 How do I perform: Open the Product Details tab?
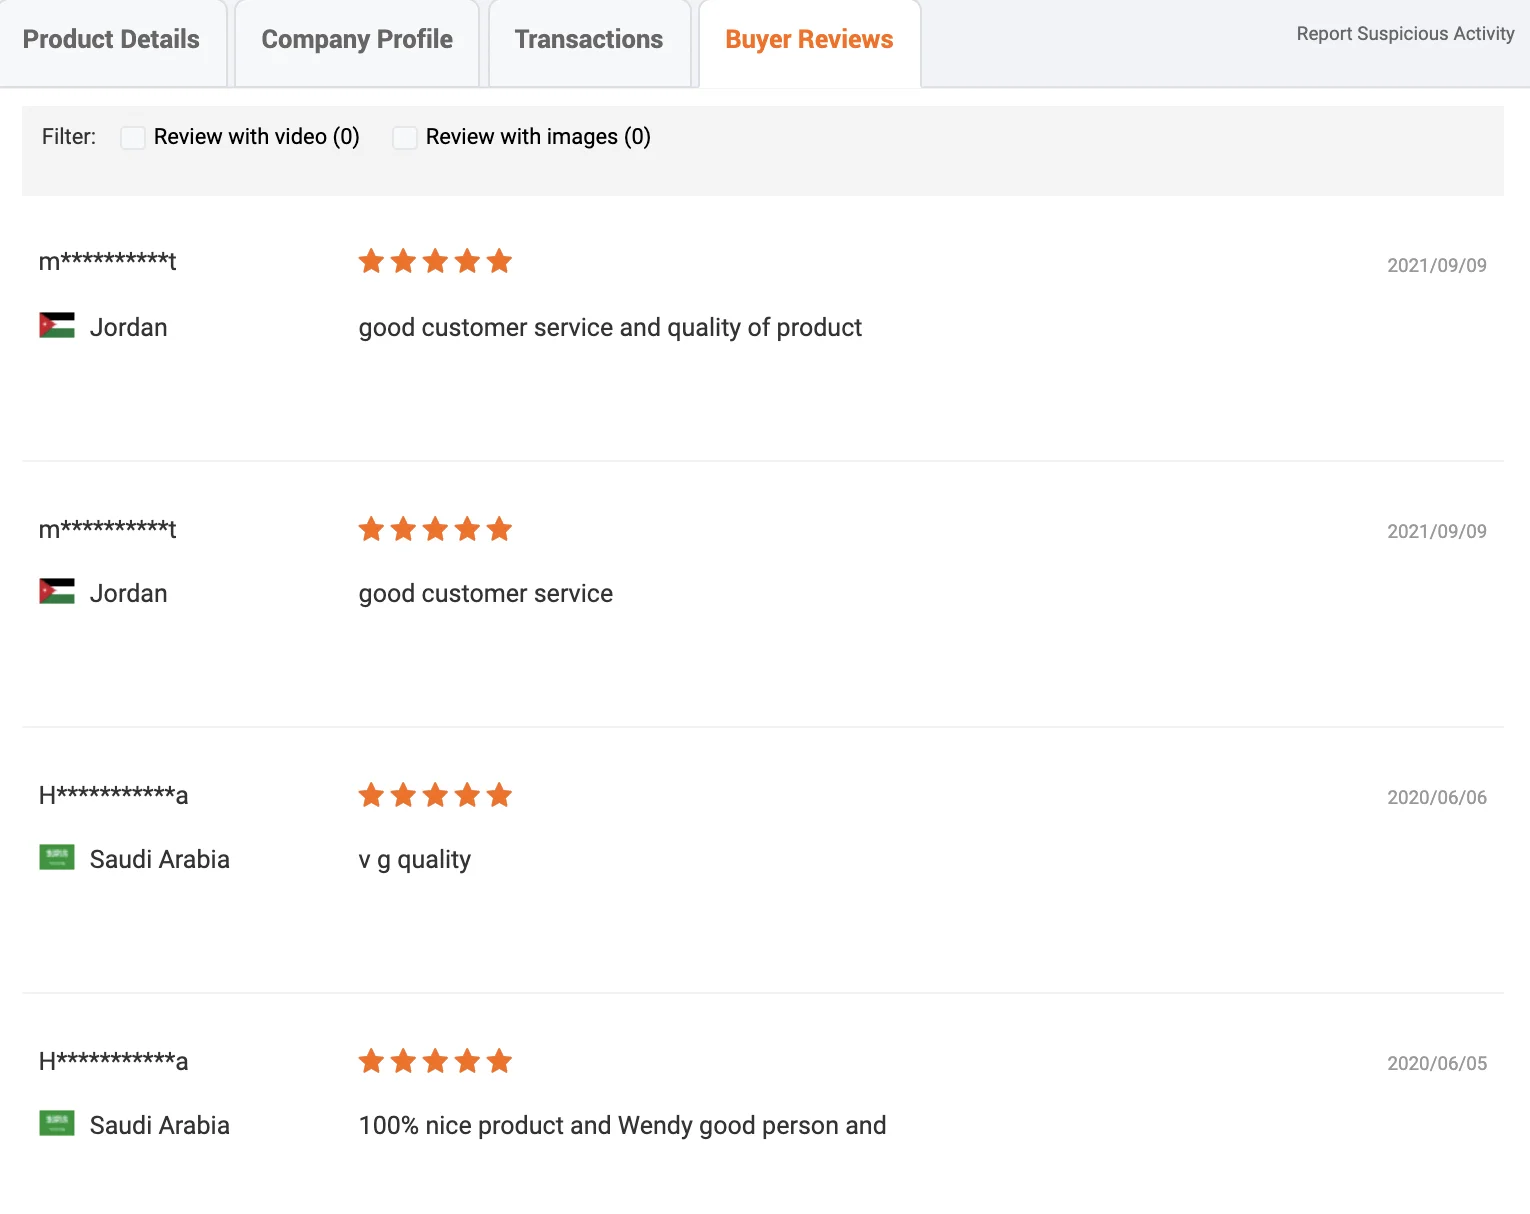coord(111,40)
